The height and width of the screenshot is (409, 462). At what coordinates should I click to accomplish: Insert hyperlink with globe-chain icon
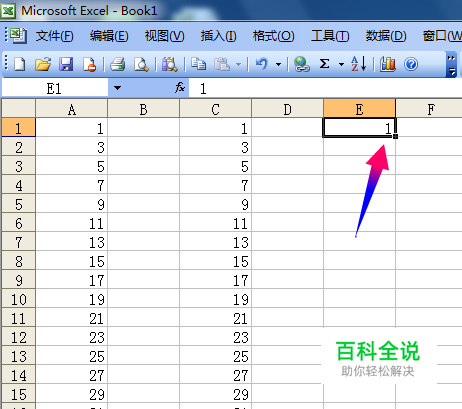pyautogui.click(x=302, y=64)
